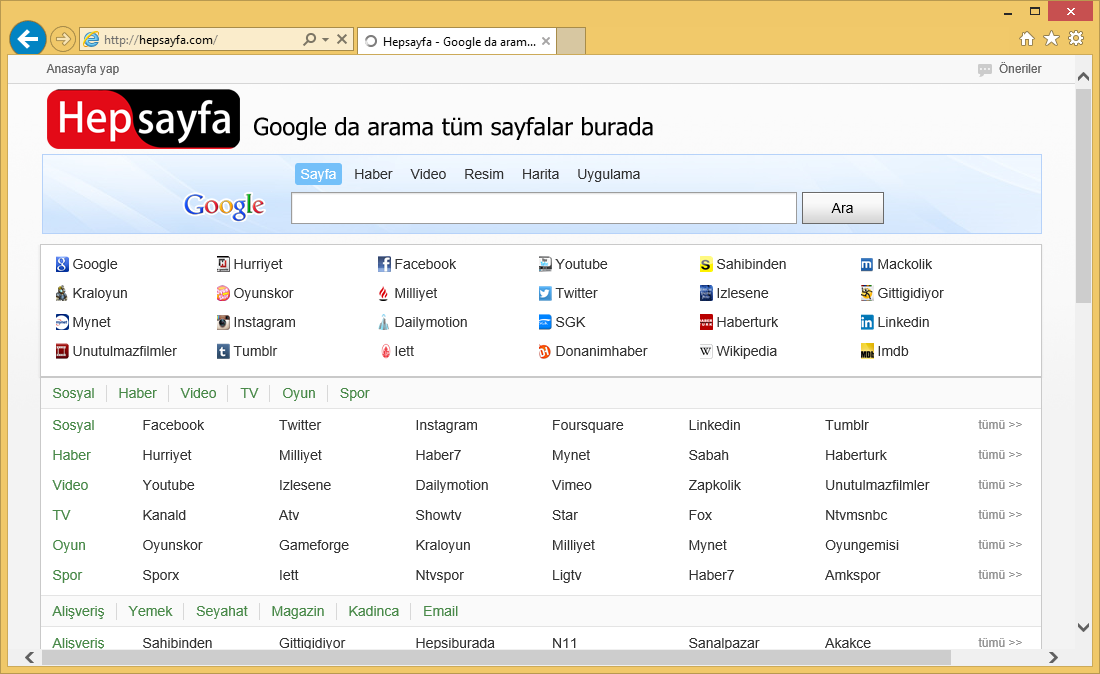1100x674 pixels.
Task: Open Imdb from the shortcut list
Action: click(866, 351)
